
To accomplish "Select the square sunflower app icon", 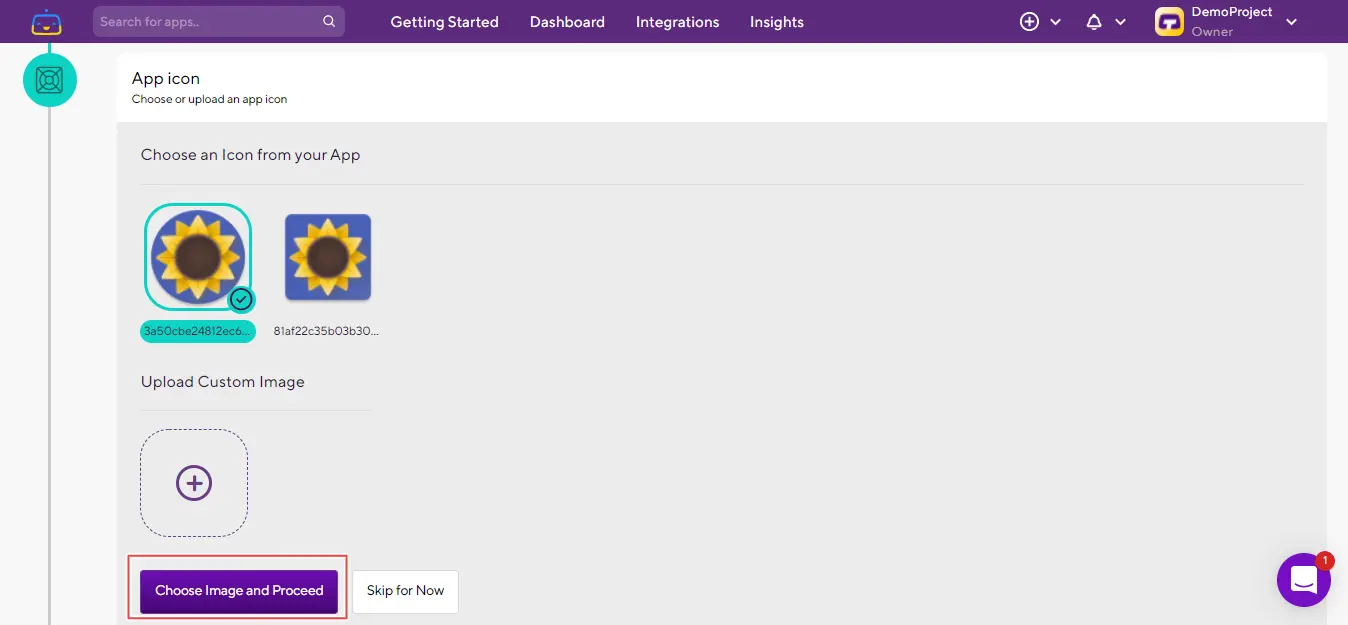I will click(328, 257).
